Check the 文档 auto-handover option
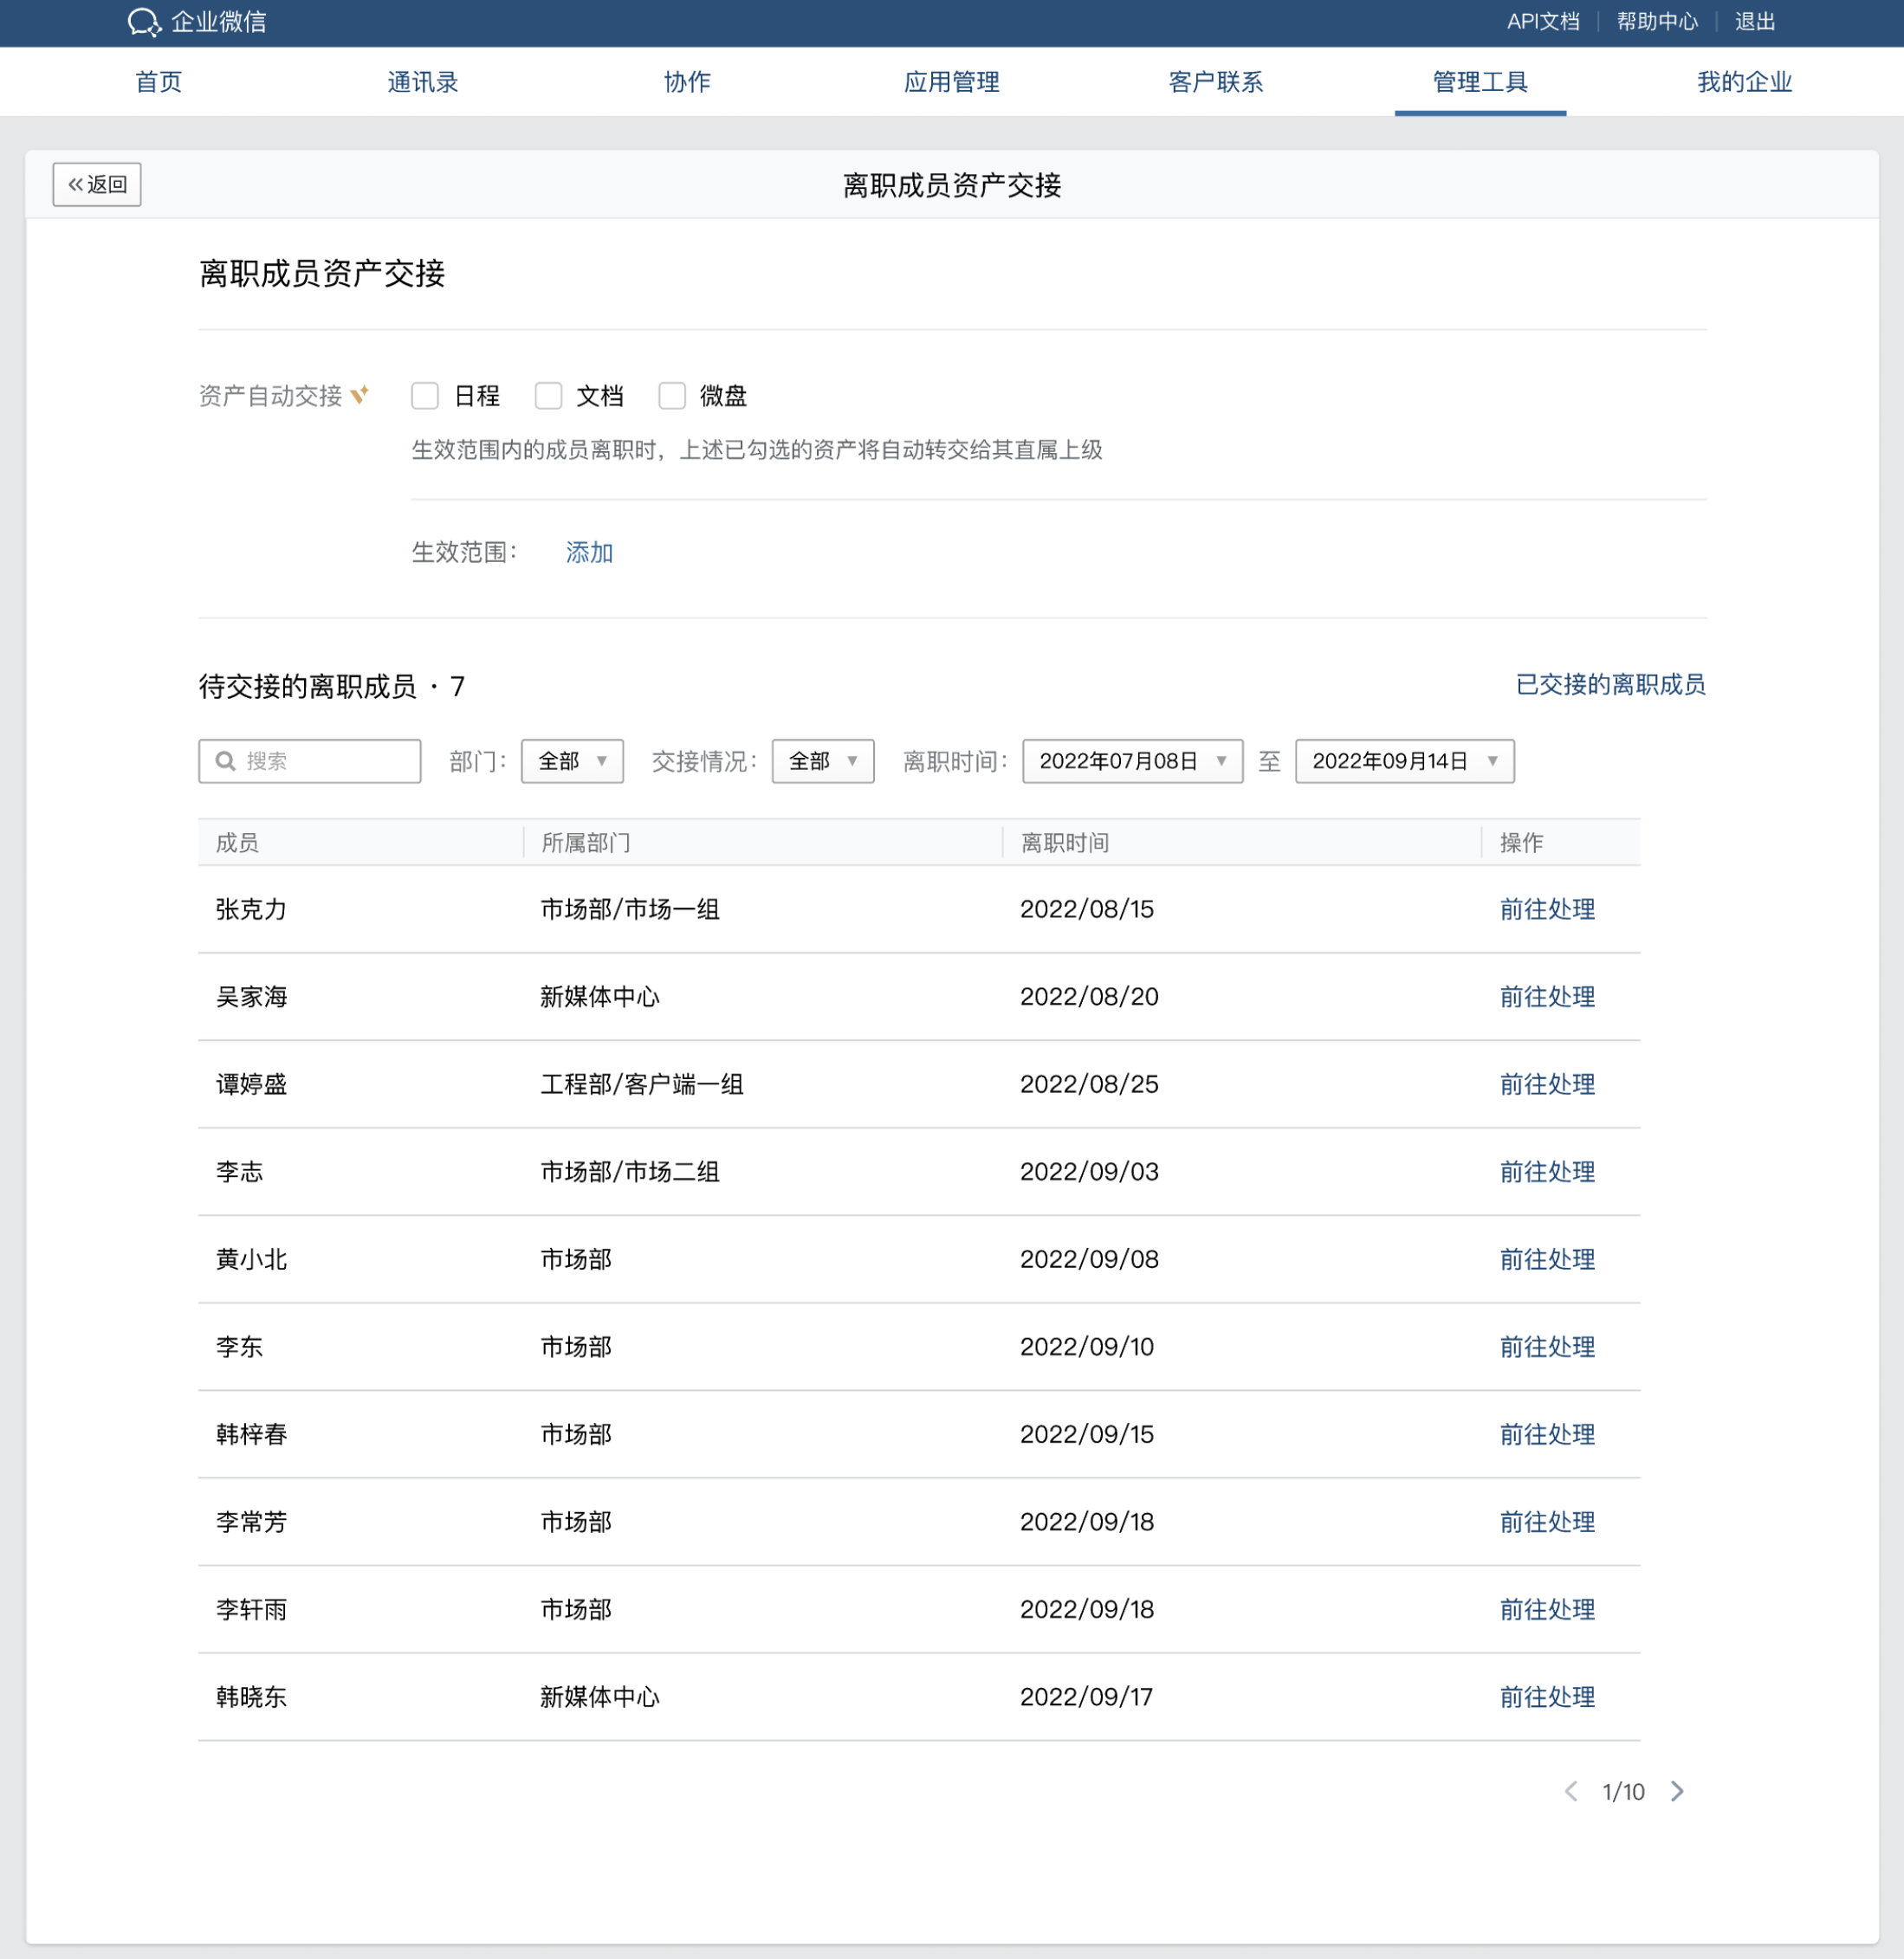 pyautogui.click(x=548, y=396)
